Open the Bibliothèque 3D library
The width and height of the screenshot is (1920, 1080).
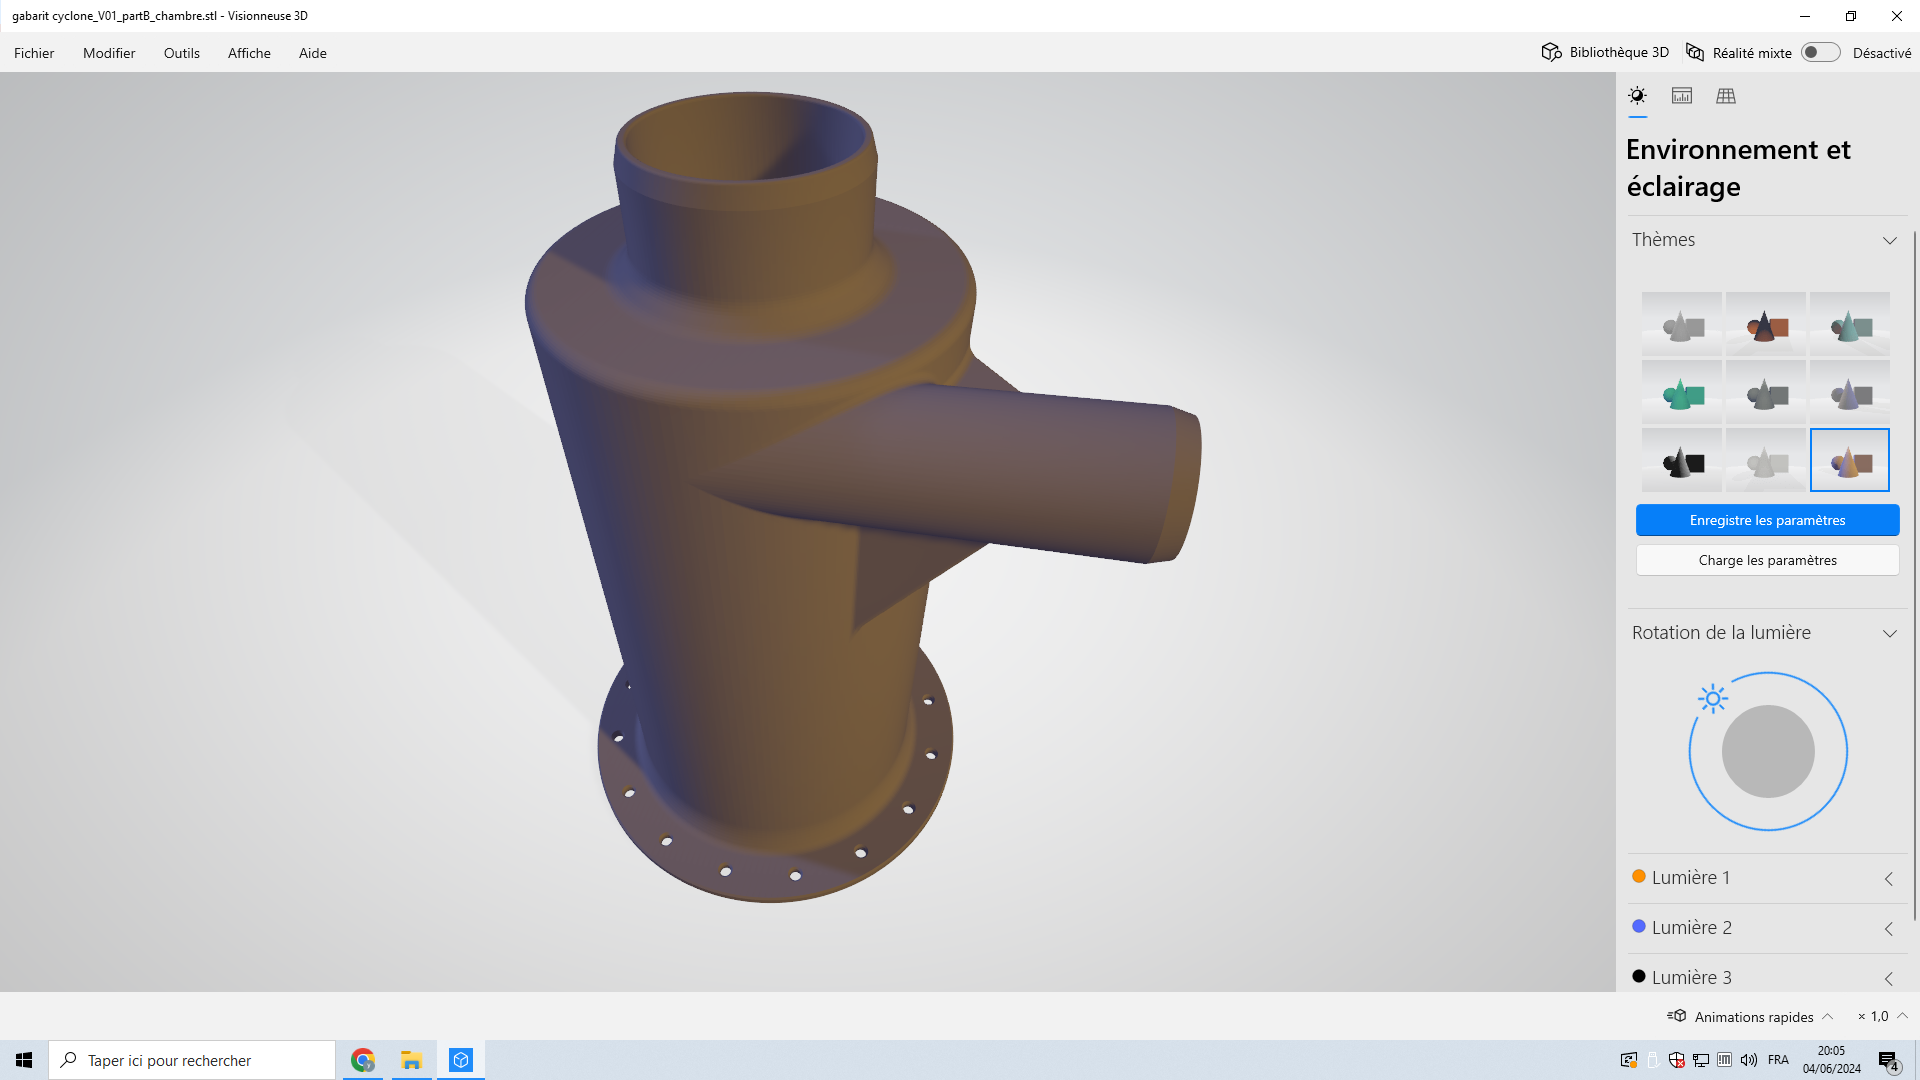click(1605, 53)
